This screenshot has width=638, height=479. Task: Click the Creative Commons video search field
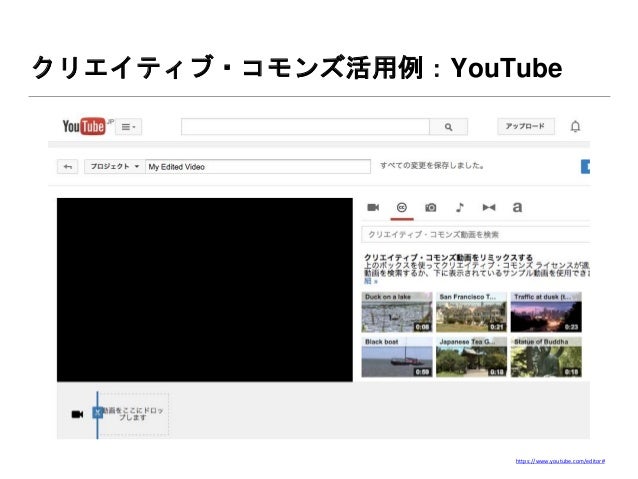[x=476, y=234]
